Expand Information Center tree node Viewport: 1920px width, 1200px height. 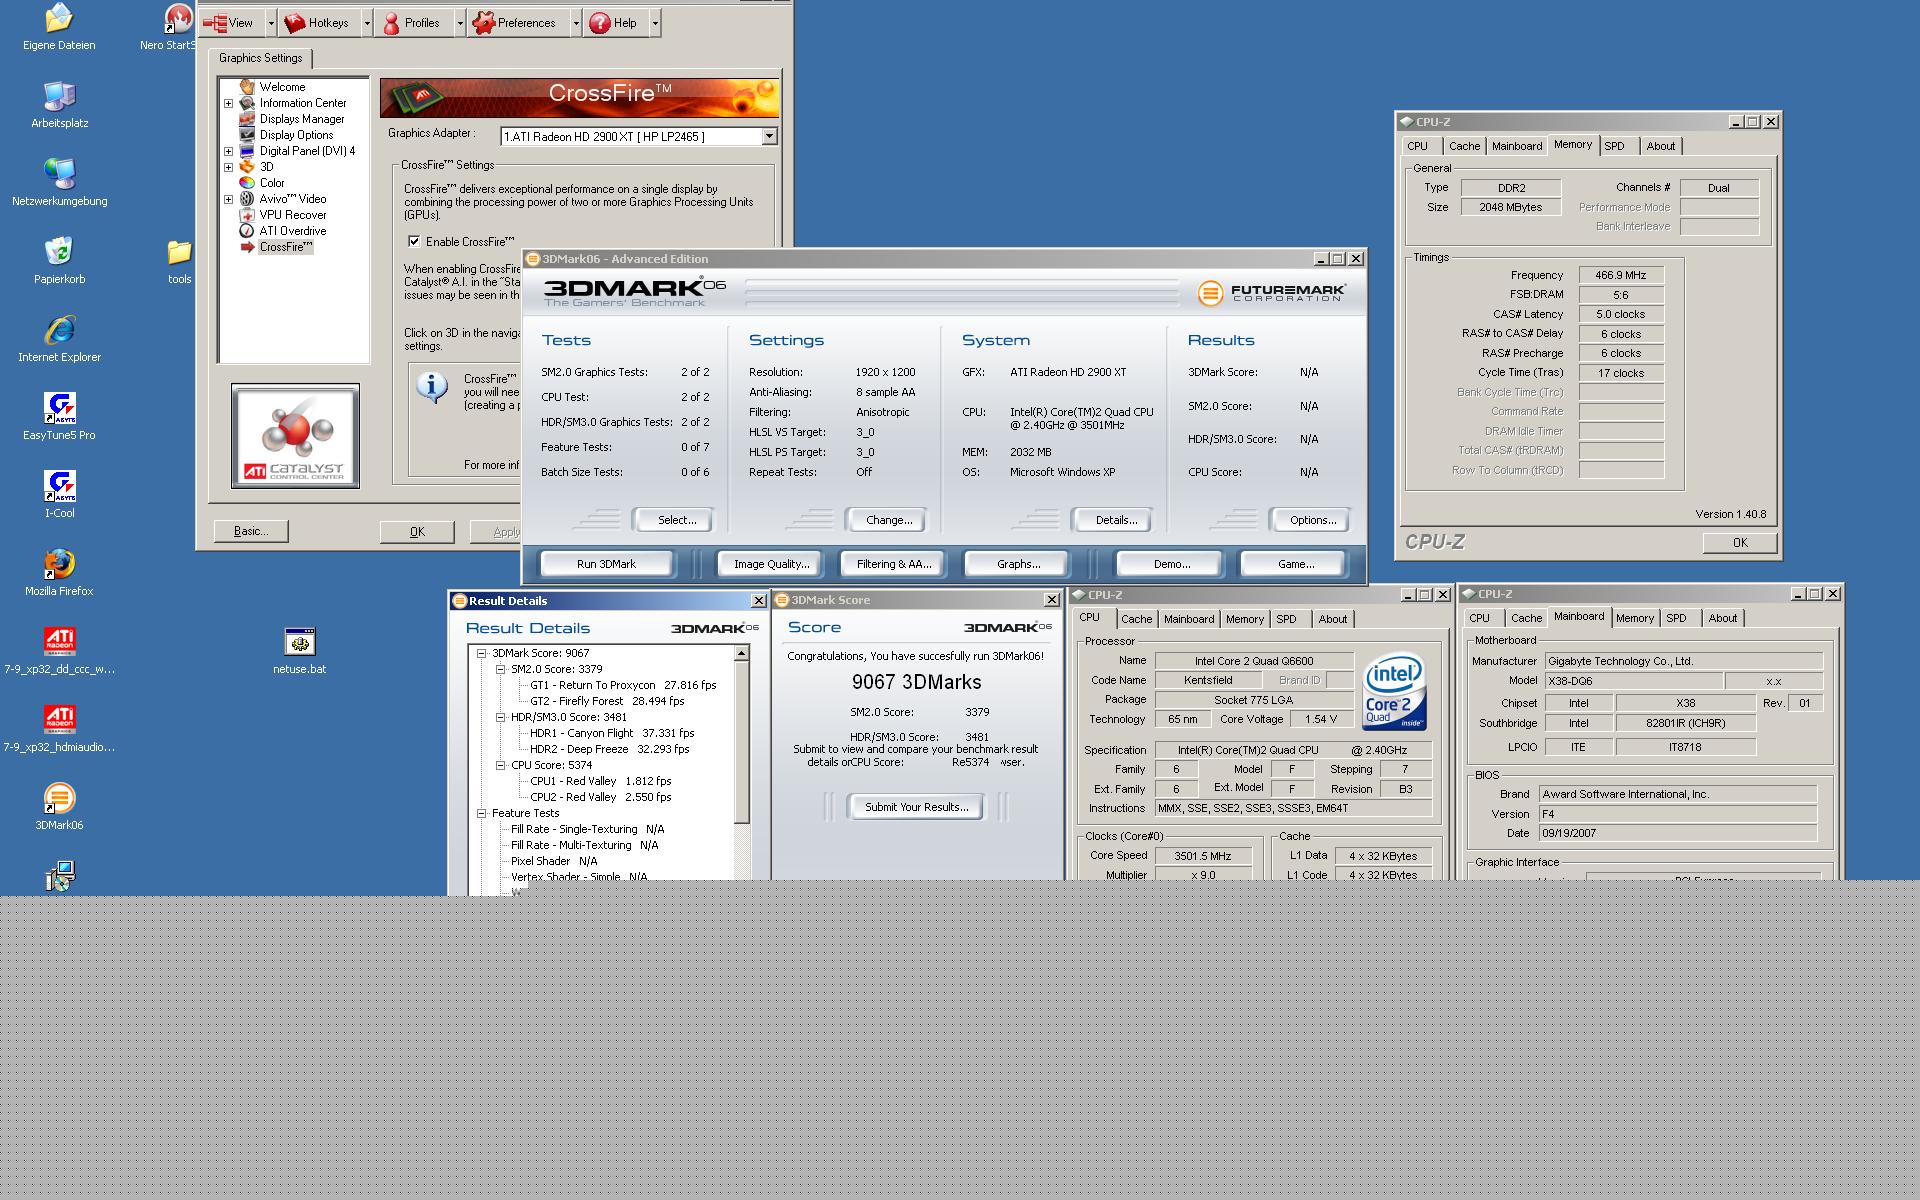(228, 103)
